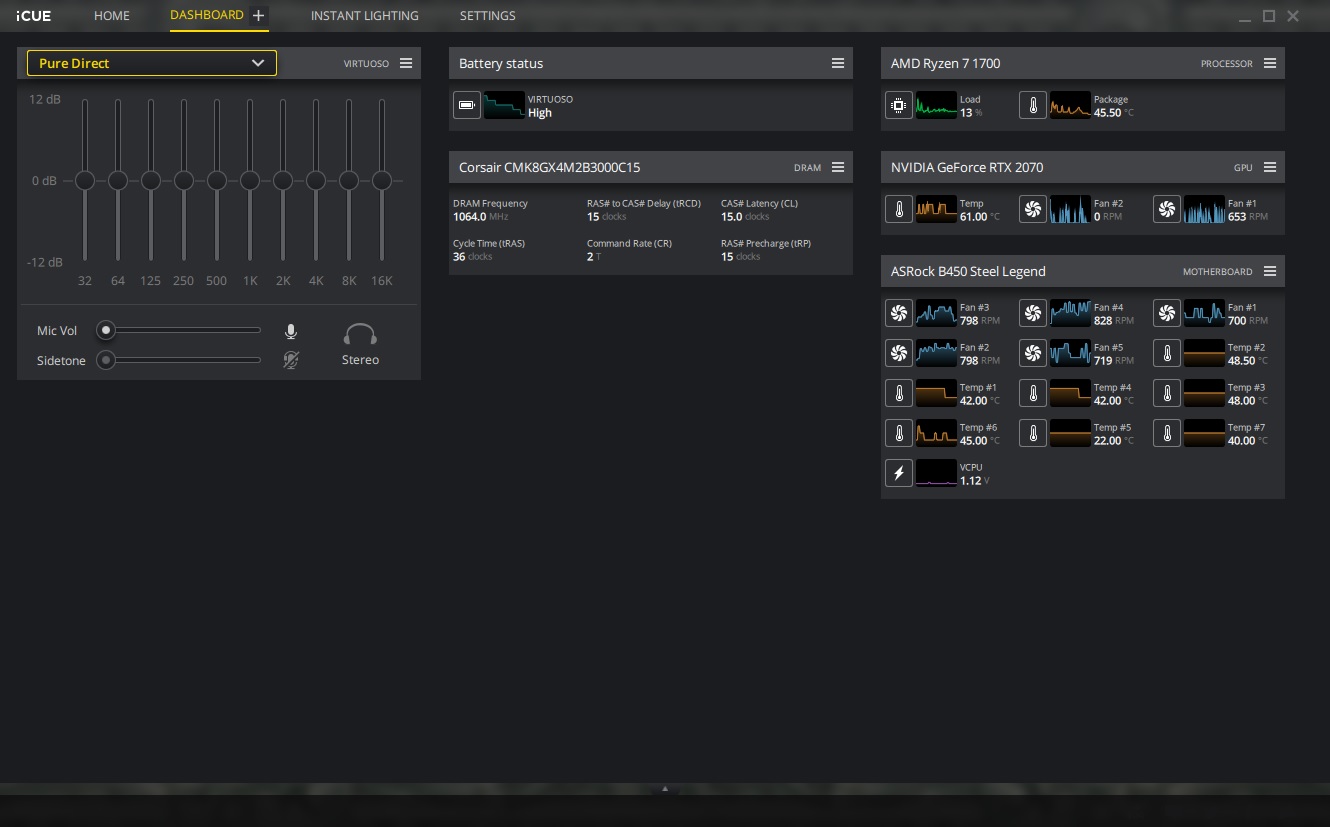The width and height of the screenshot is (1330, 827).
Task: Add a new dashboard with plus button
Action: click(259, 15)
